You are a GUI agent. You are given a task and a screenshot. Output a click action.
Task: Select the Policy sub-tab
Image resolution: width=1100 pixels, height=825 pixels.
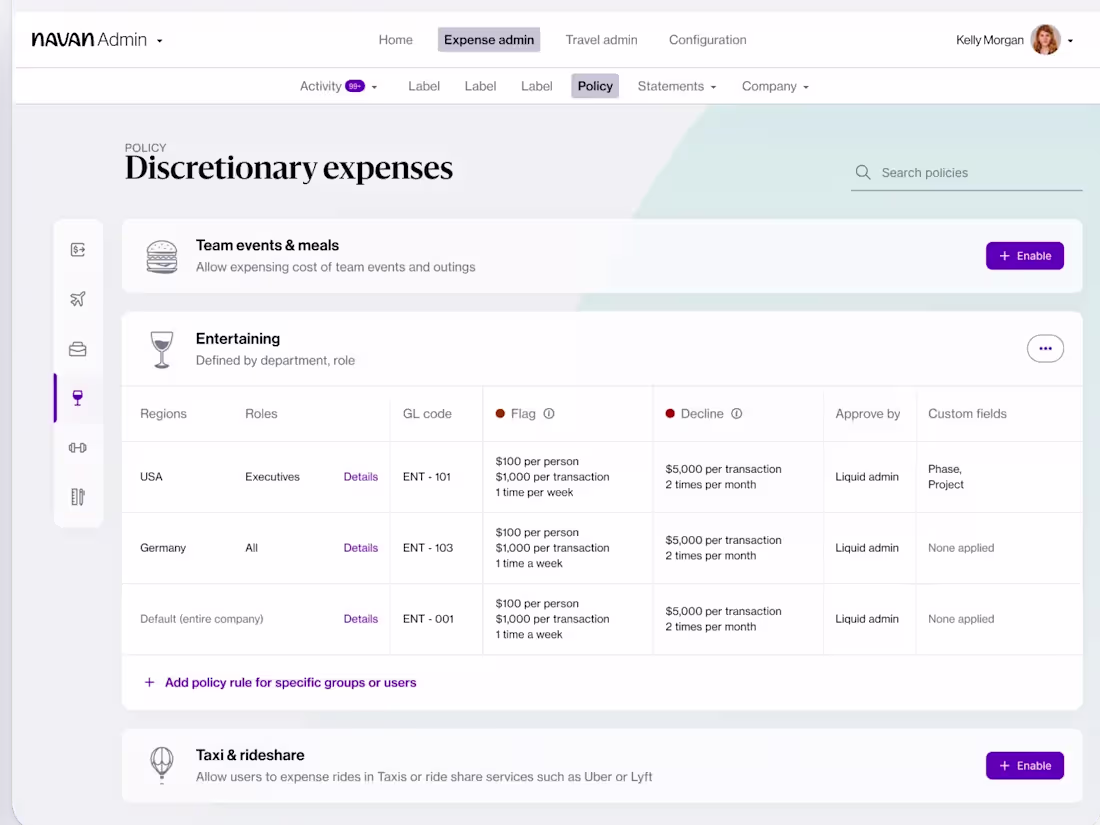(595, 86)
